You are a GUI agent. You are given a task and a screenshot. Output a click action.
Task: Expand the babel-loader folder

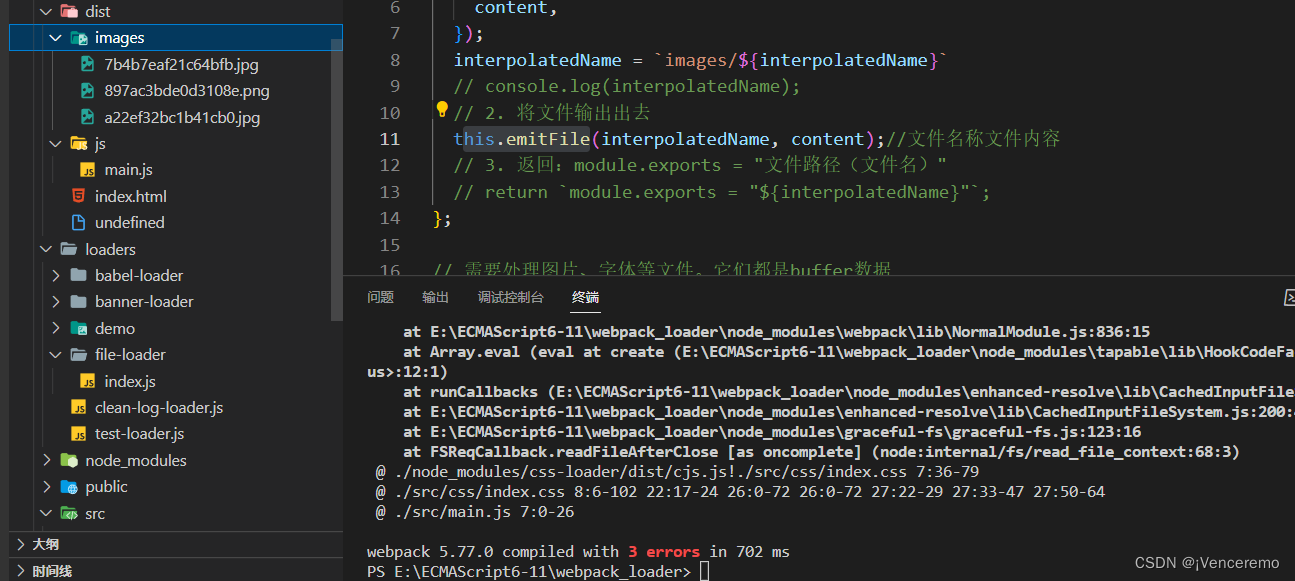pos(57,274)
